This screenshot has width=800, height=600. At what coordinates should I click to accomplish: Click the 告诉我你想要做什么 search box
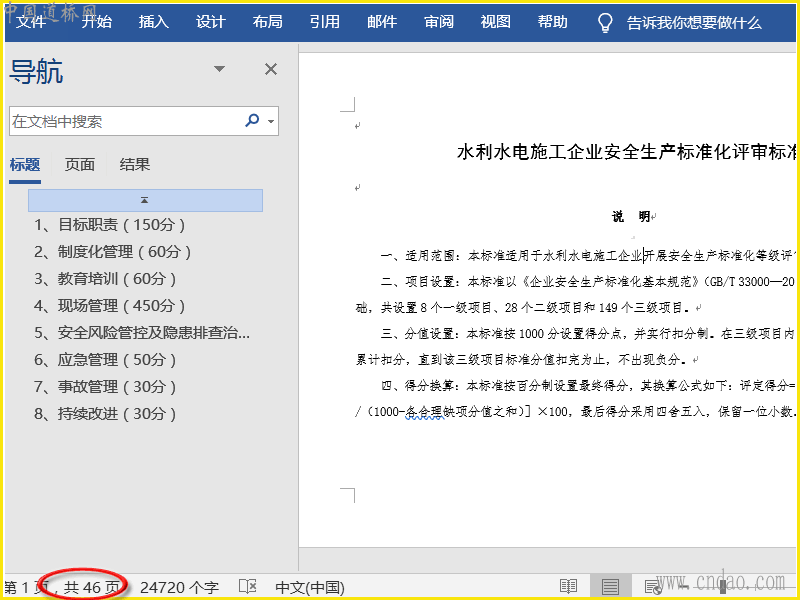pos(694,23)
